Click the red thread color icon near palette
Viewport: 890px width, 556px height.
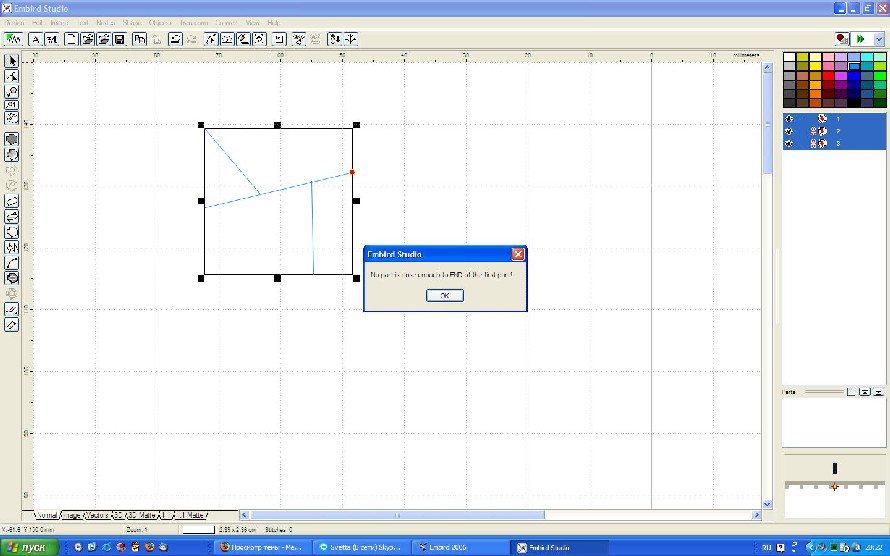842,39
